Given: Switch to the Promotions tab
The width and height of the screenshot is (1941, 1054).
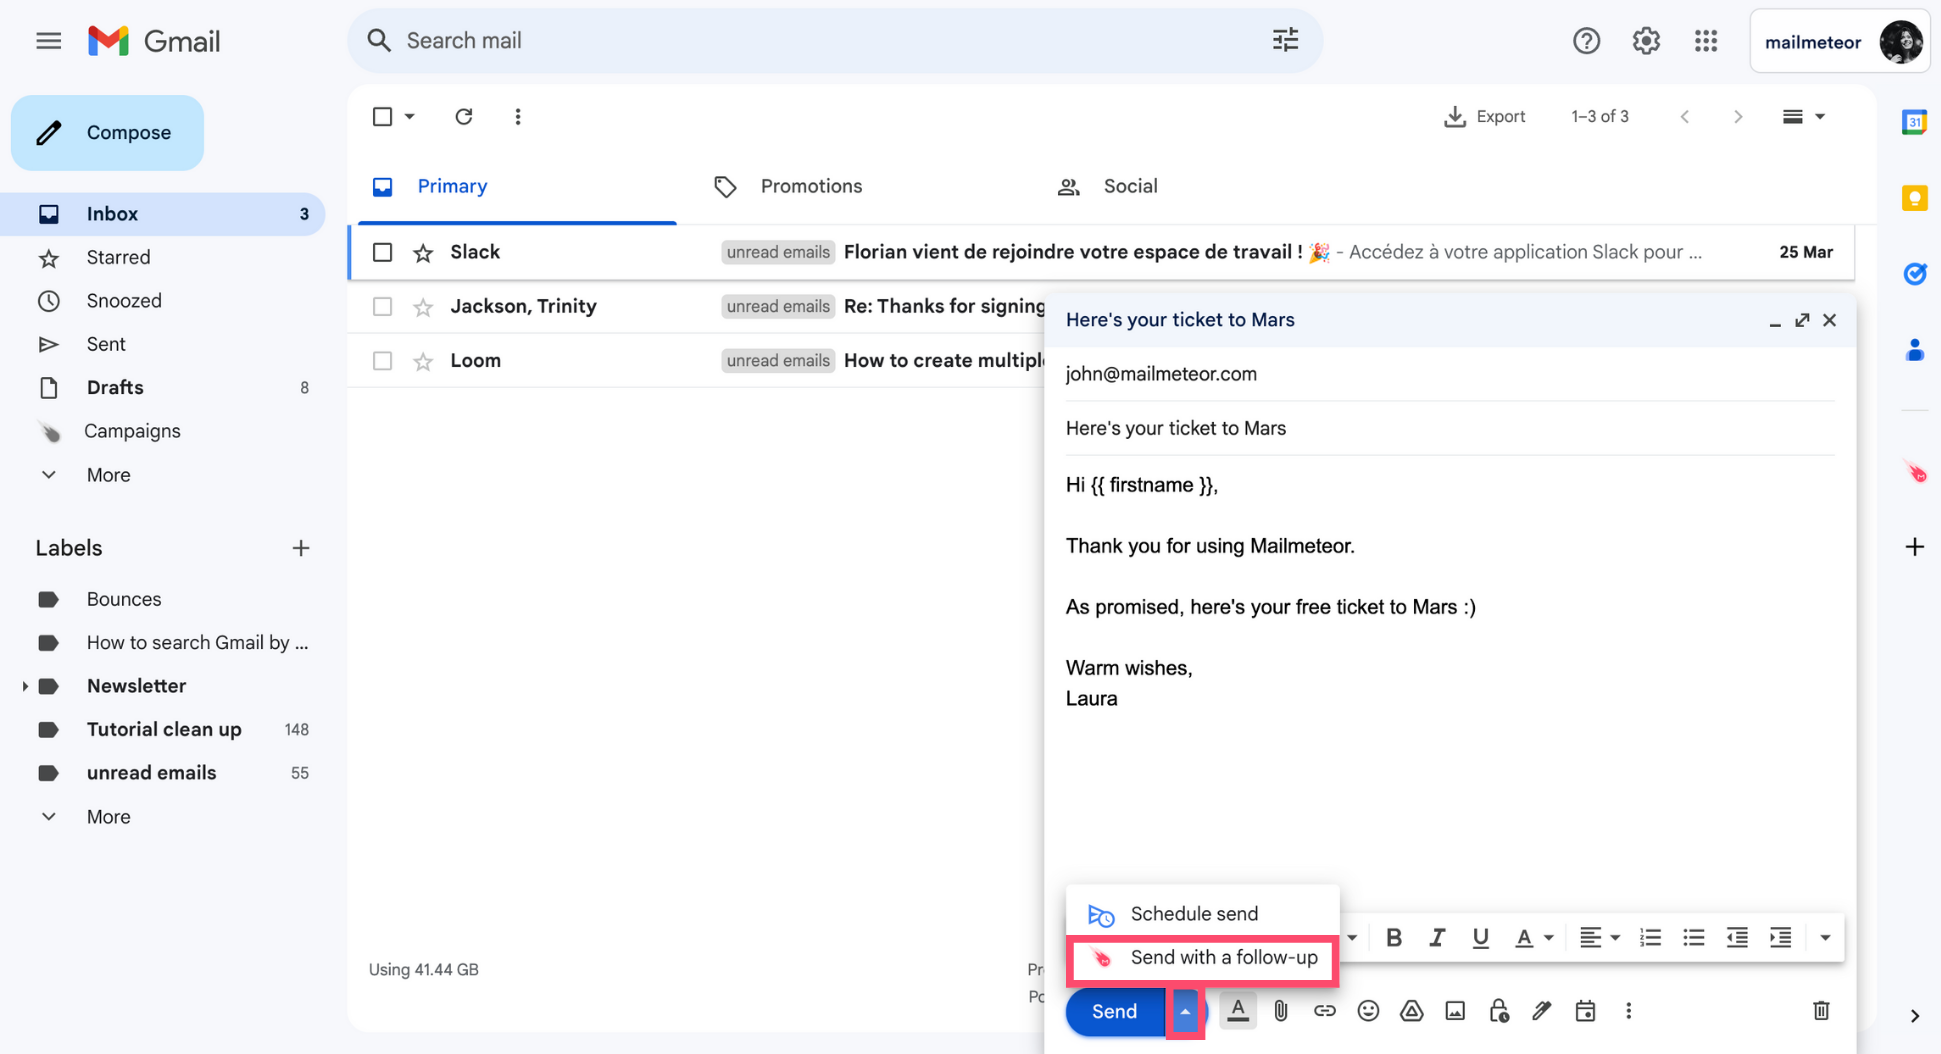Looking at the screenshot, I should click(788, 186).
